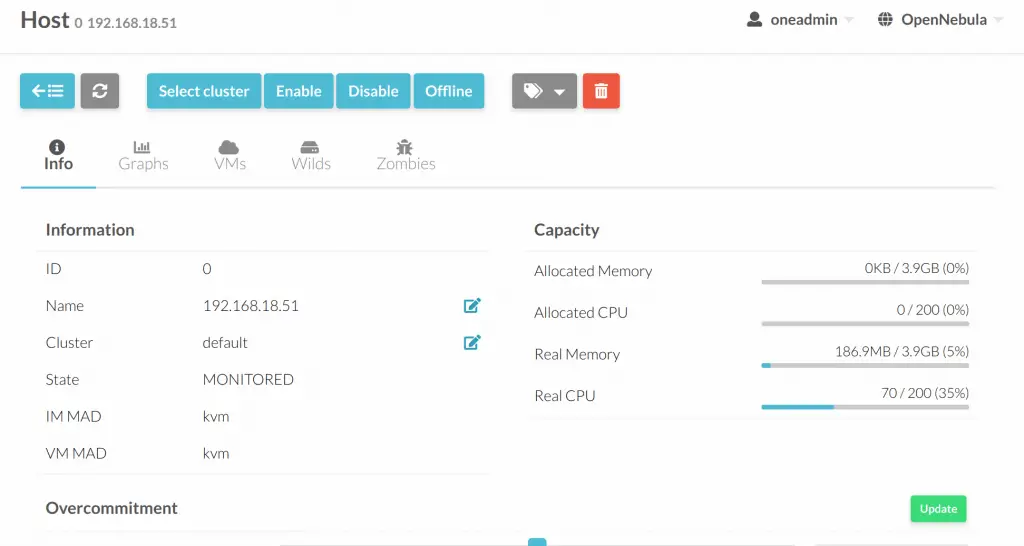Expand the OpenNebula zone dropdown arrow

tap(998, 20)
